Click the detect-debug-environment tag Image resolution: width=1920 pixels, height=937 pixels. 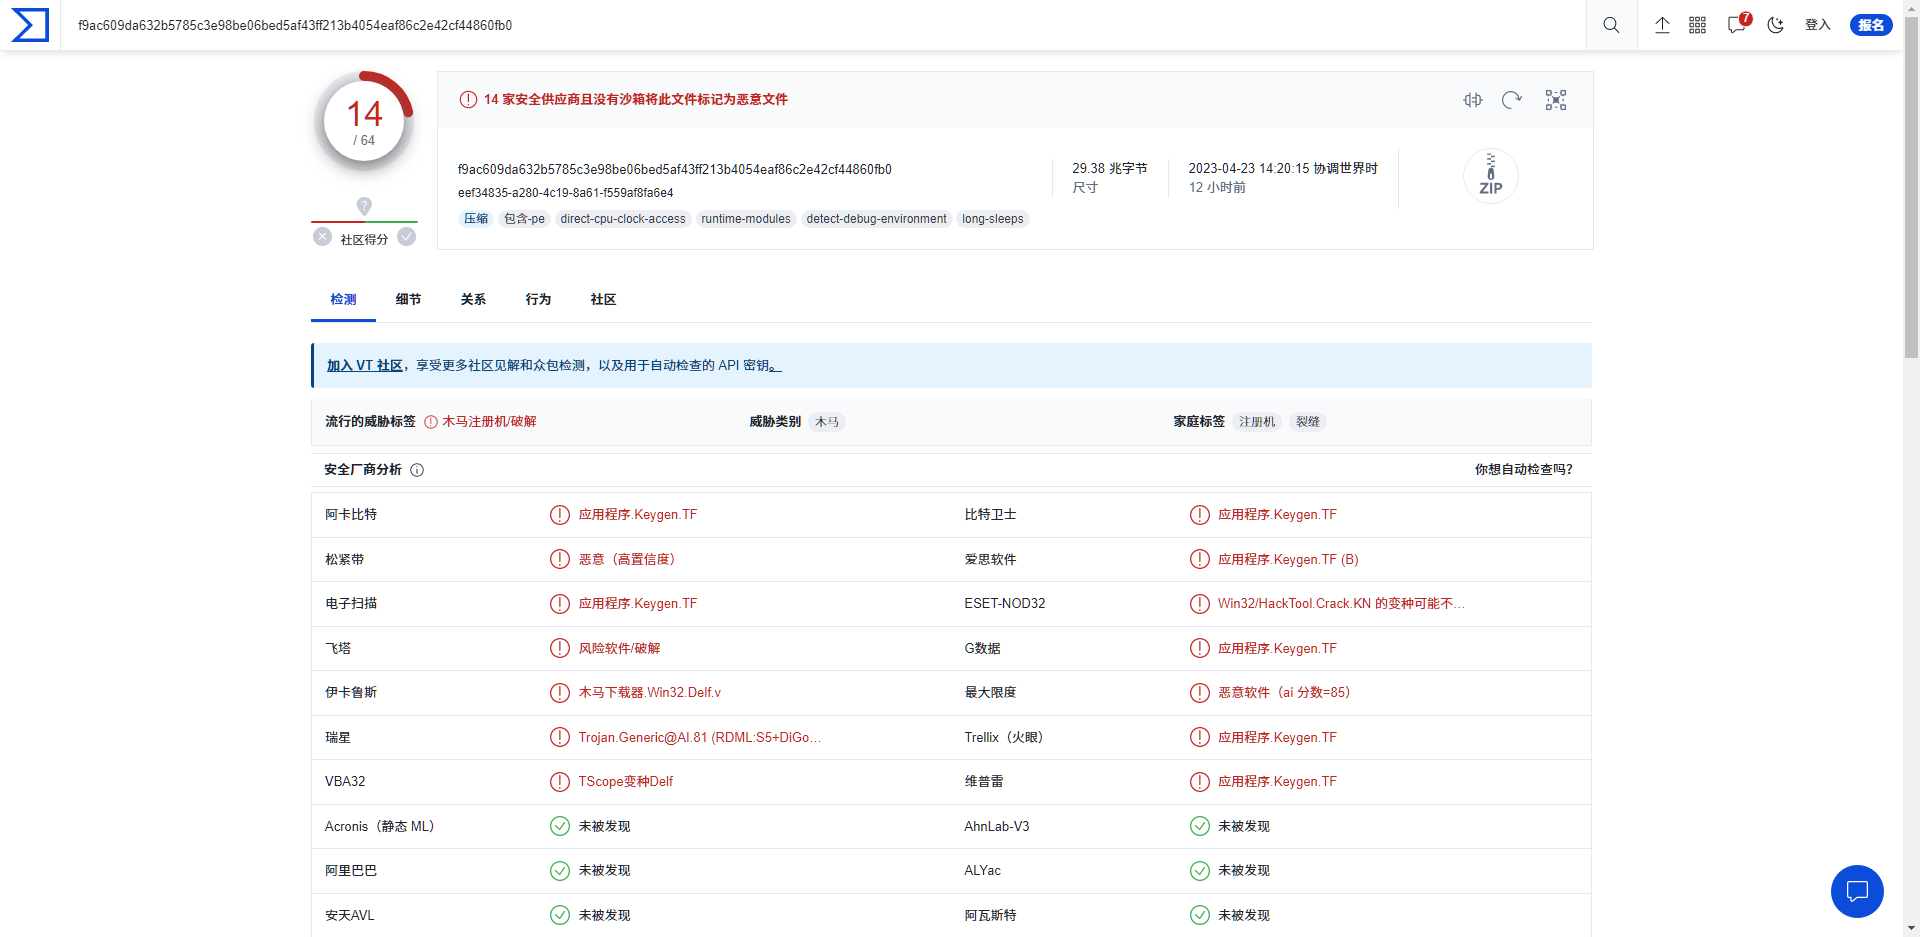point(876,219)
